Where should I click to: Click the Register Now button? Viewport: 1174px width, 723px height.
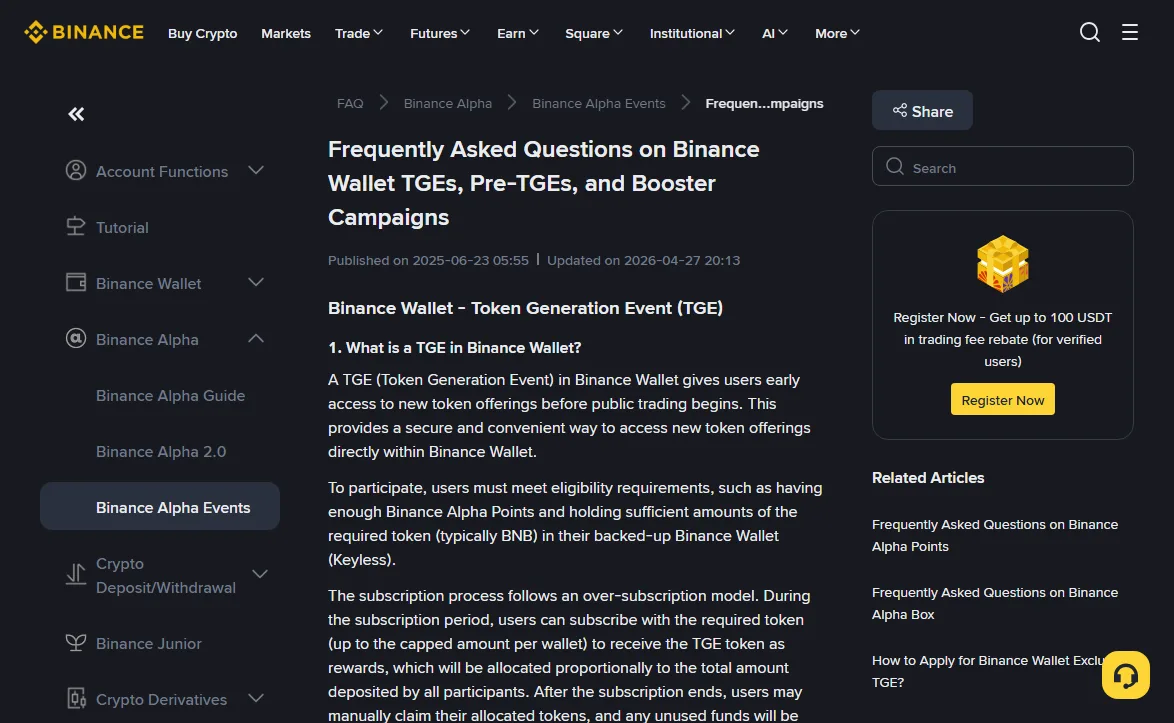[1003, 400]
